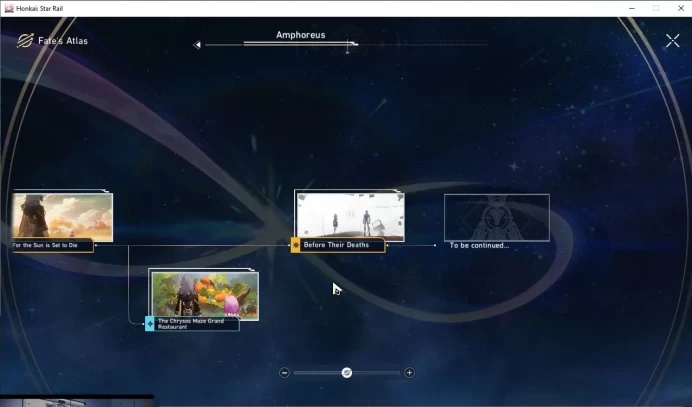Open the For the Sun is Set to Die thumbnail
This screenshot has width=692, height=407.
62,216
